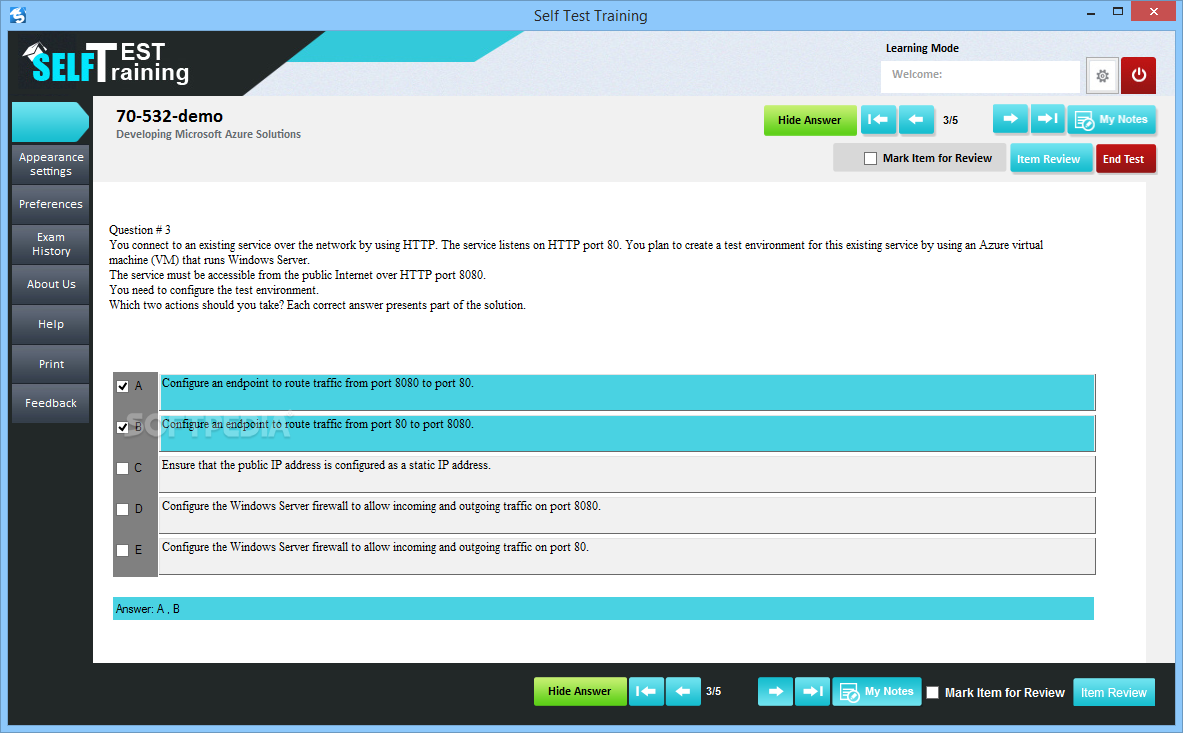Click the Self Test Training title bar app icon
The height and width of the screenshot is (733, 1183).
18,14
